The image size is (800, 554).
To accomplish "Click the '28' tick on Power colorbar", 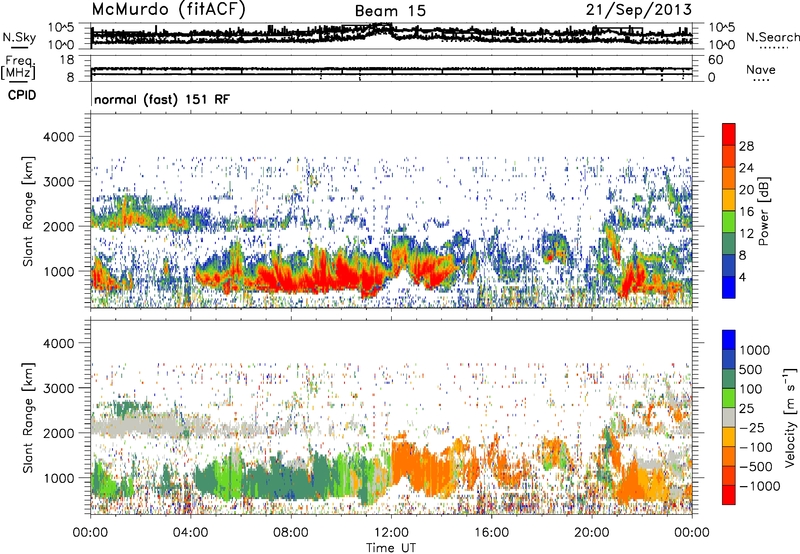I will [746, 146].
